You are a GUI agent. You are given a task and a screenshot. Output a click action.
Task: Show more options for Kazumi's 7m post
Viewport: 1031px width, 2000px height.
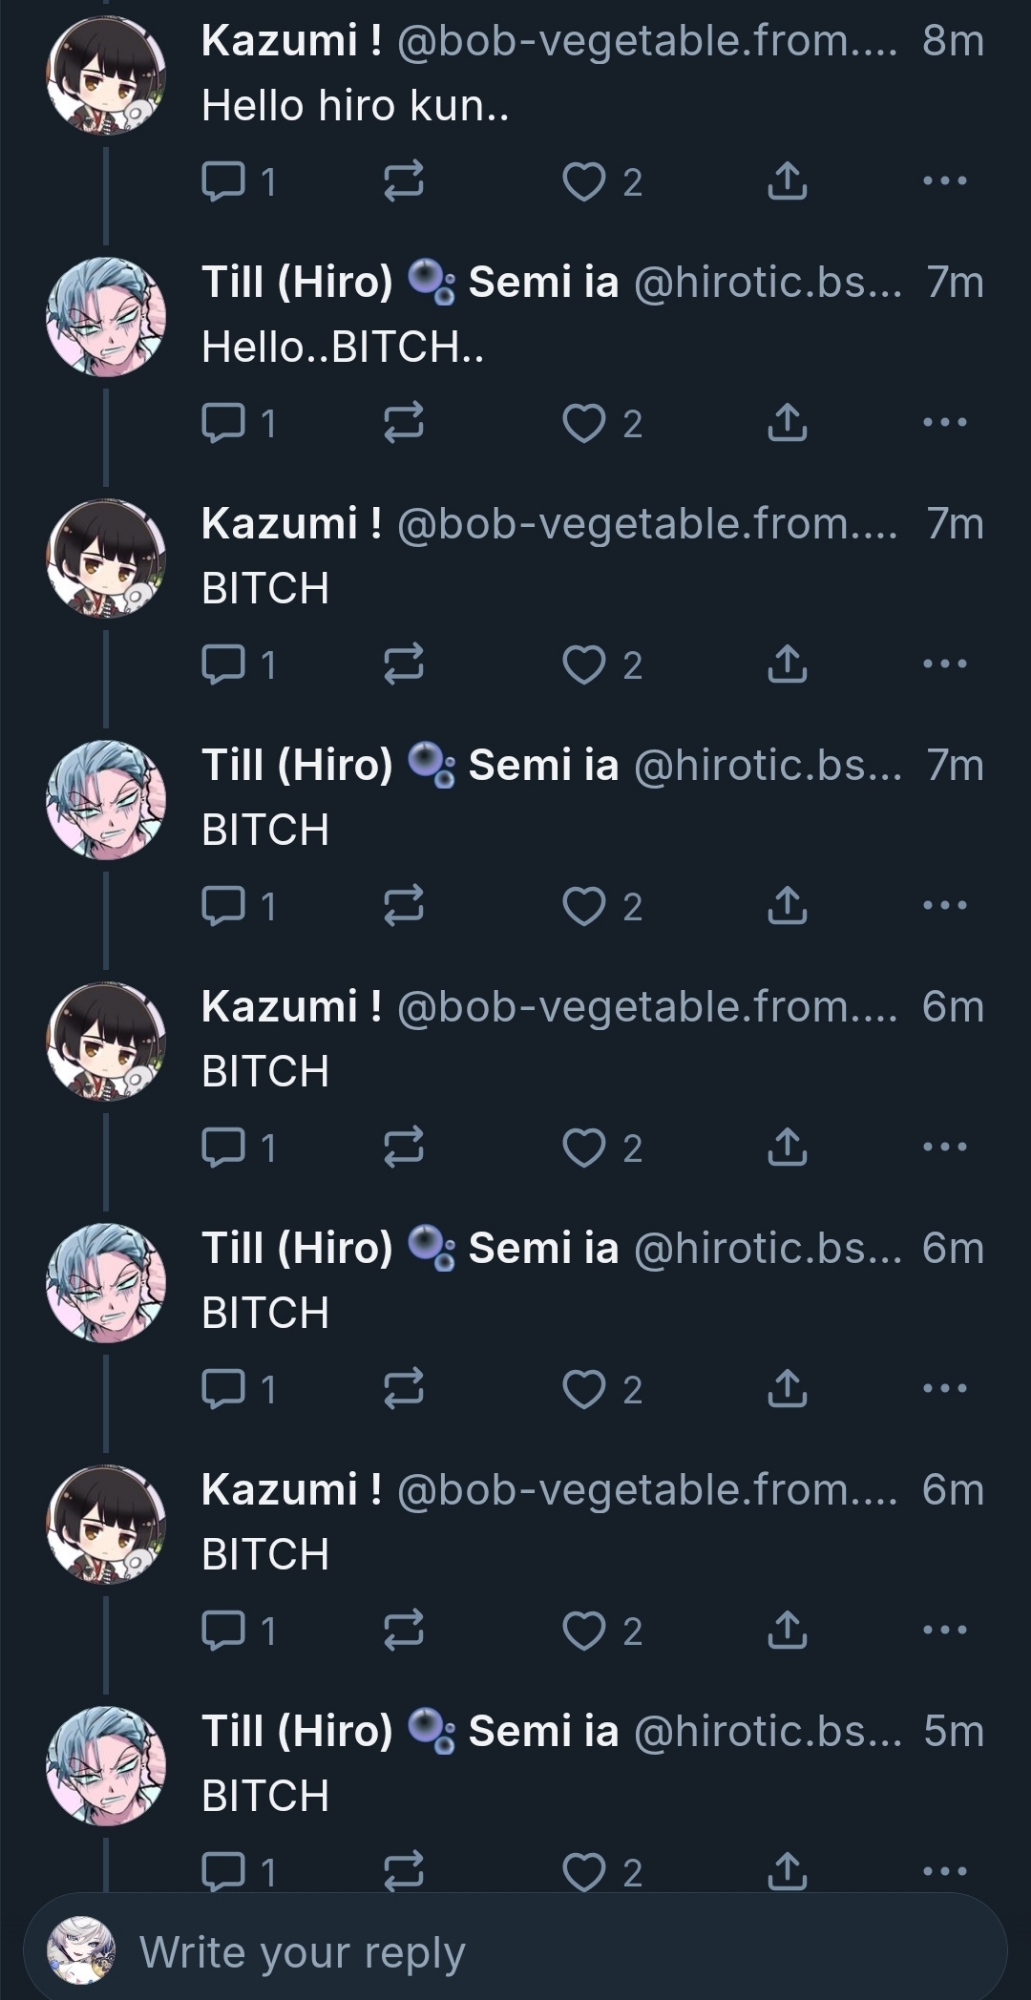[945, 664]
